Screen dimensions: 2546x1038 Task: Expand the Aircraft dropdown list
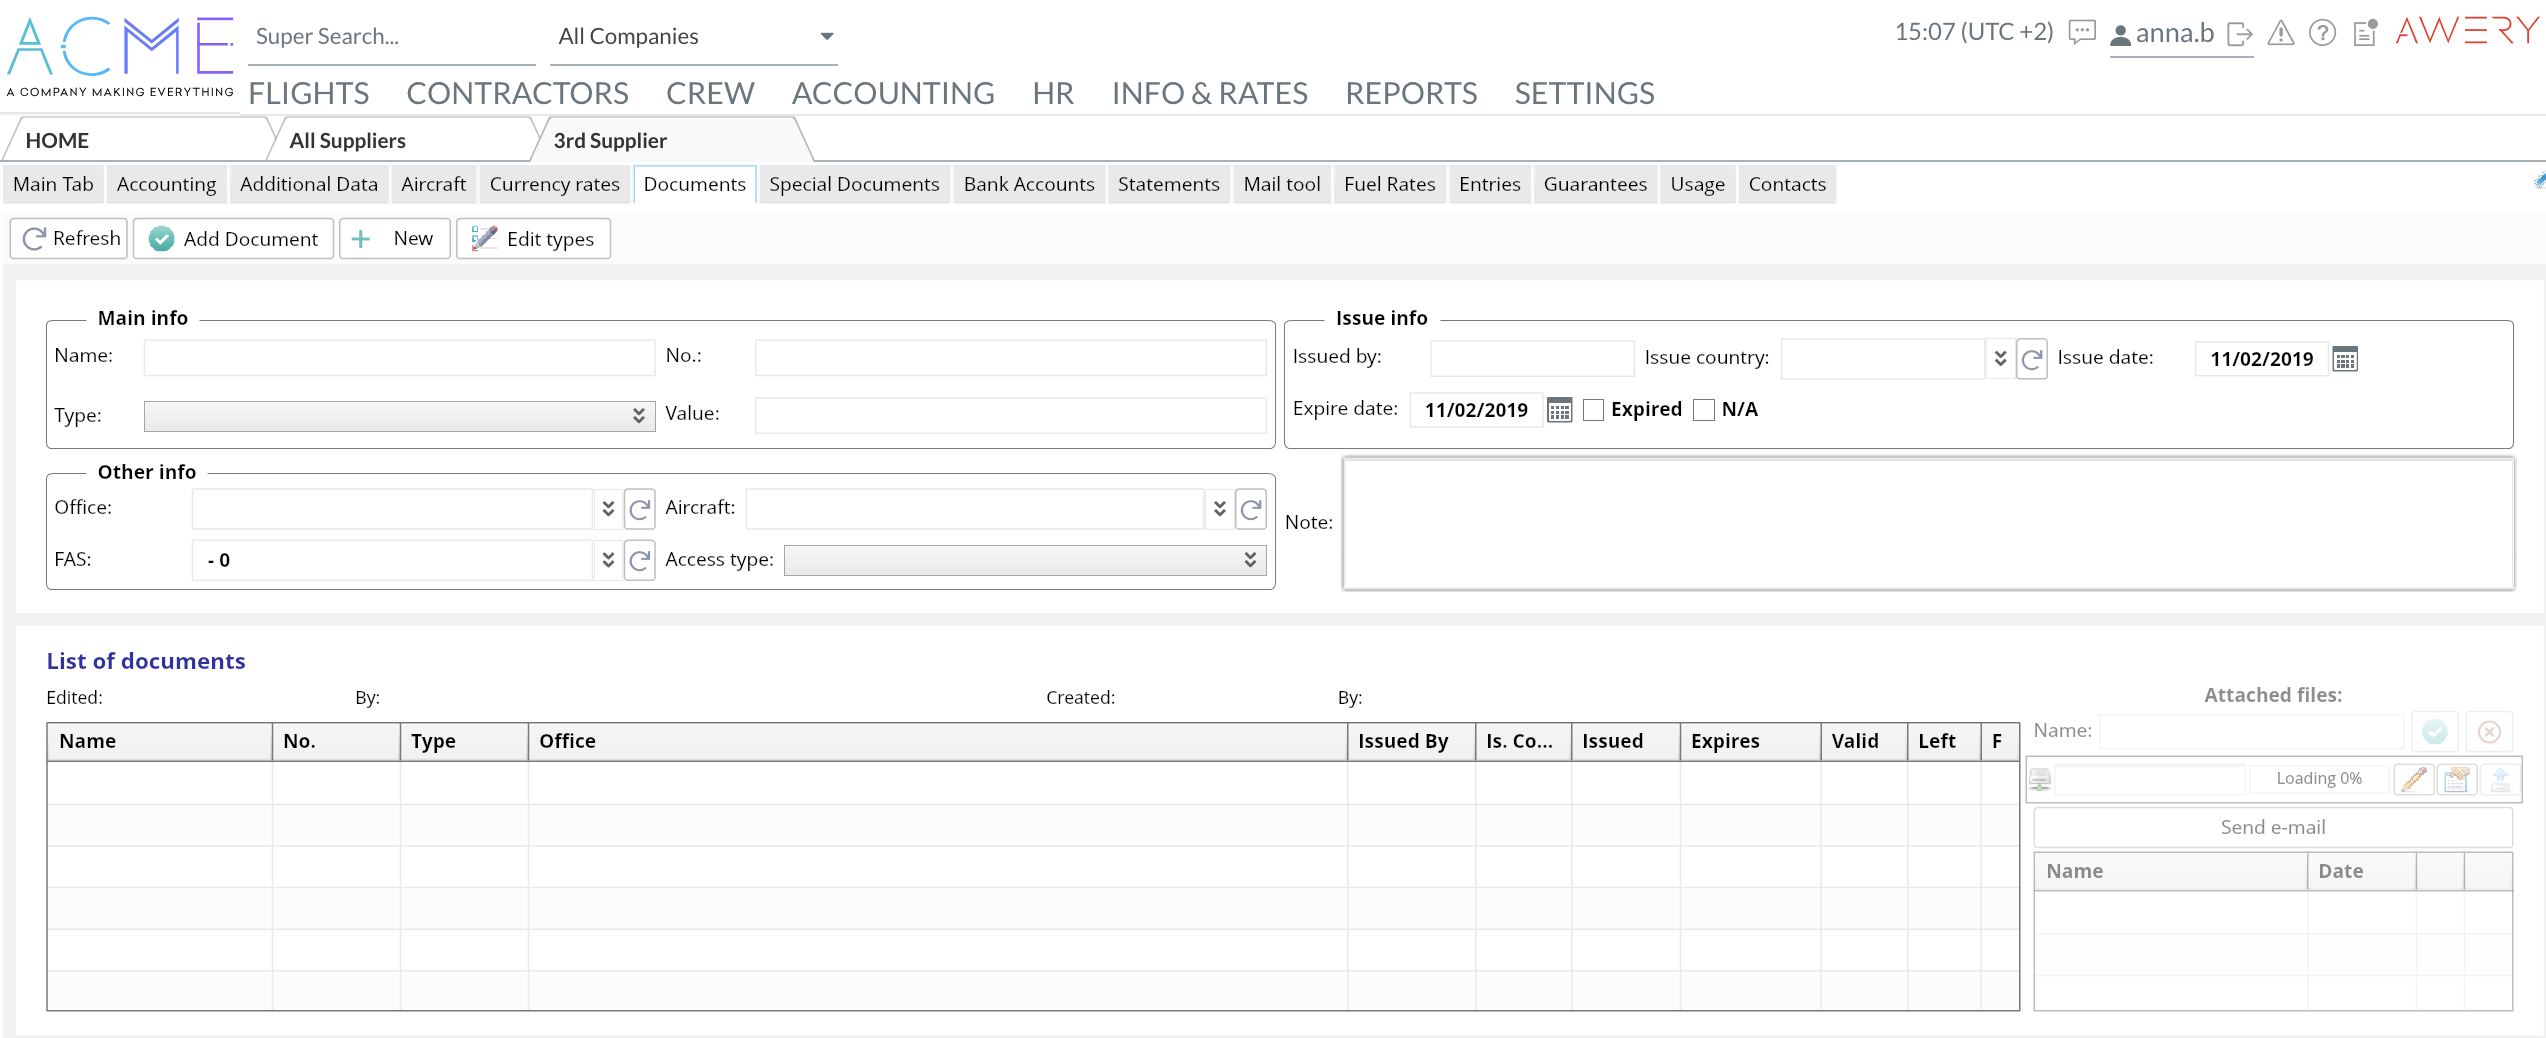click(1219, 509)
